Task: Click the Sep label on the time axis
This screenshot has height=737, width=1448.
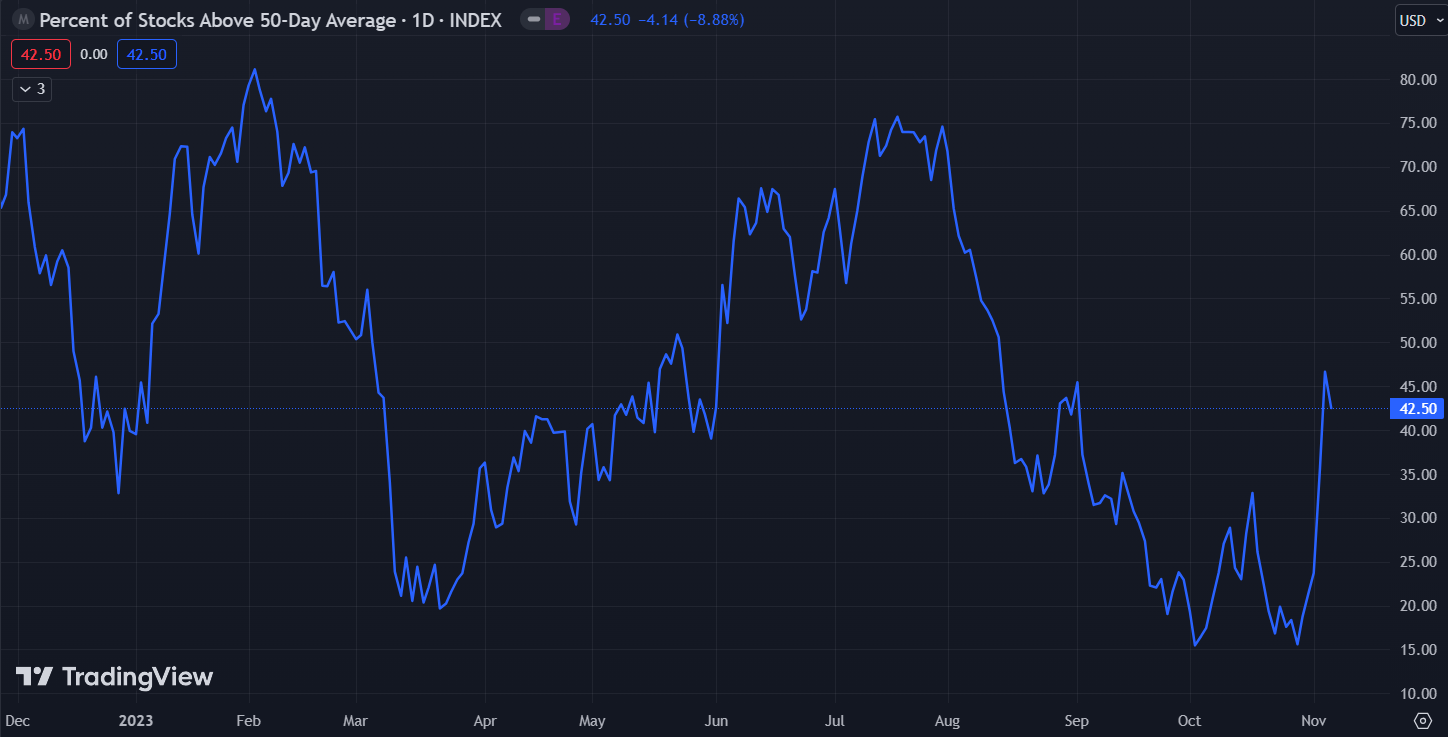Action: 1077,720
